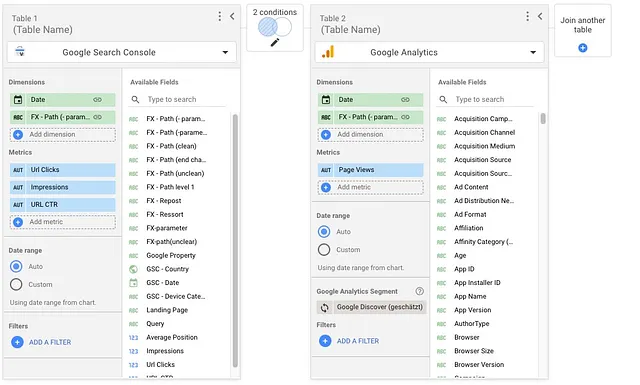Click 123 icon beside Average Position
The image size is (640, 385).
coord(133,338)
